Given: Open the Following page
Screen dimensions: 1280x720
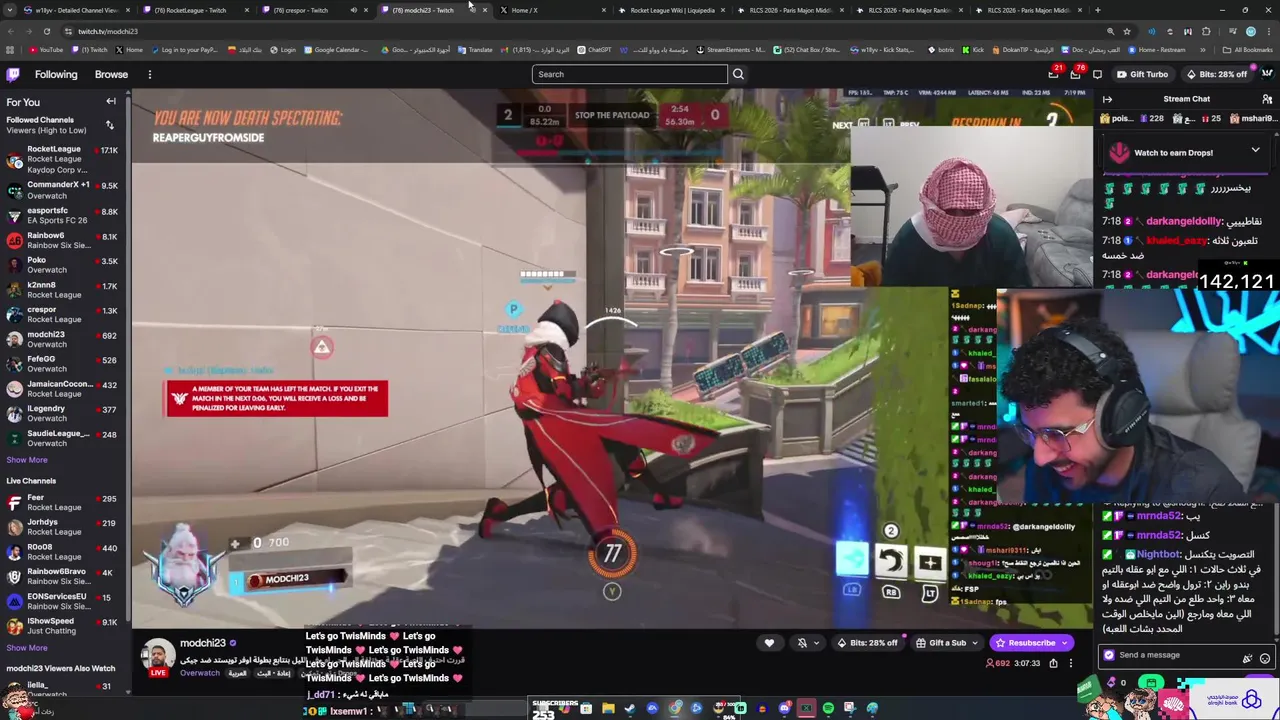Looking at the screenshot, I should [56, 74].
